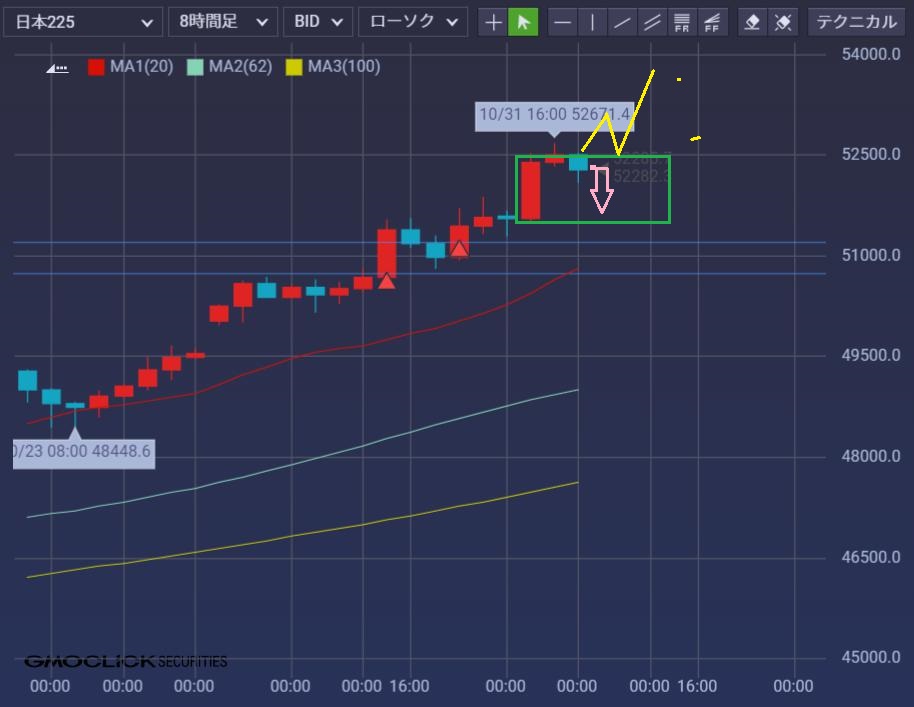Choose the vertical line drawing tool
The image size is (914, 707).
[593, 22]
